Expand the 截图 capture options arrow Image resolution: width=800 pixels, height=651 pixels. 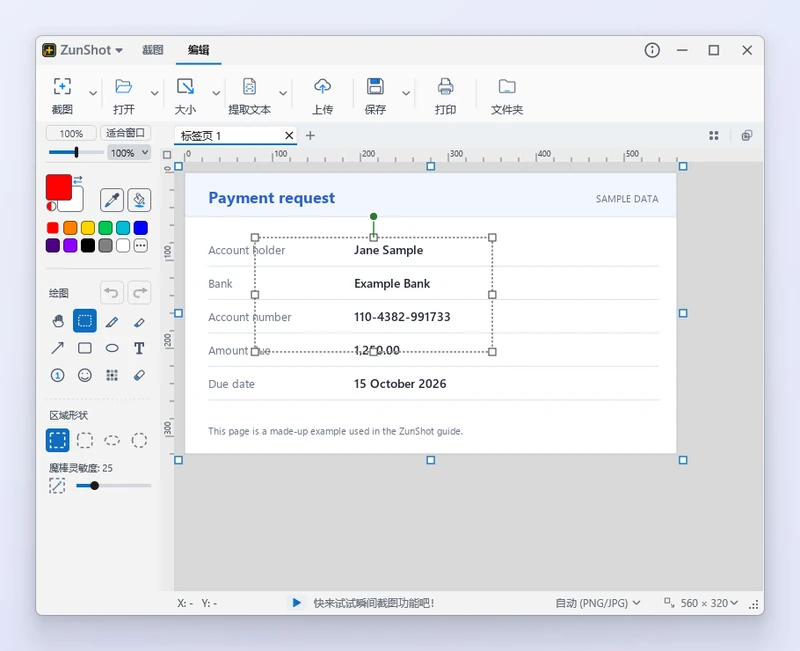pyautogui.click(x=93, y=93)
